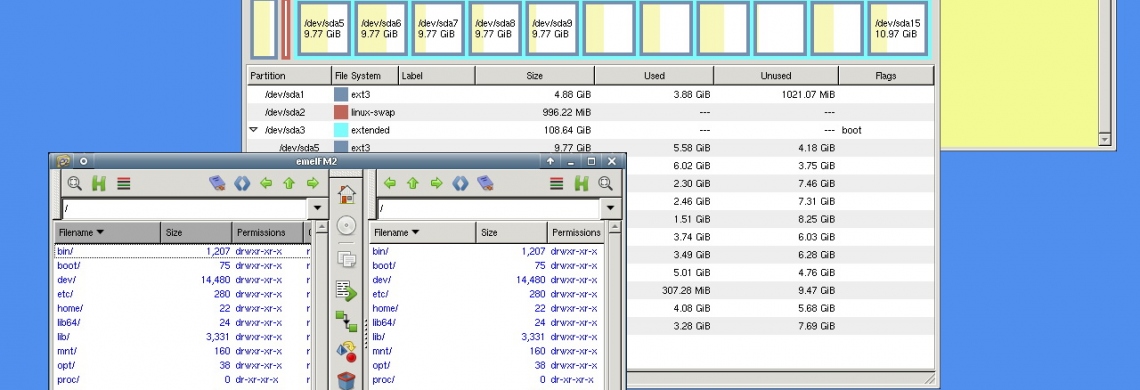Screen dimensions: 1140x390
Task: Open find tool in left emelFM2 pane
Action: coord(74,183)
